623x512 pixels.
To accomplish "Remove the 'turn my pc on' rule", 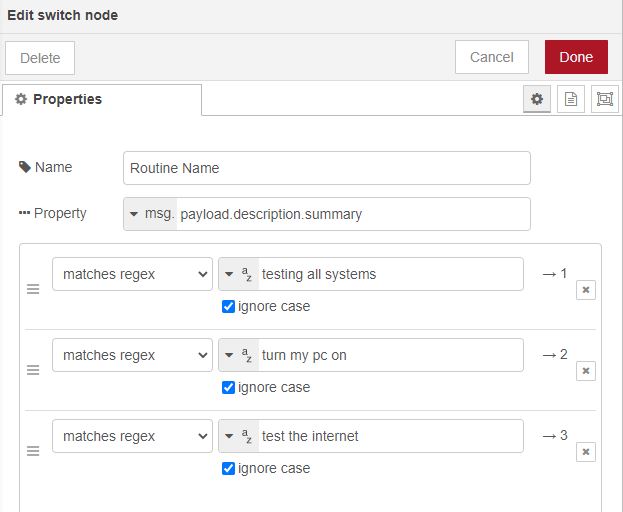I will point(586,371).
